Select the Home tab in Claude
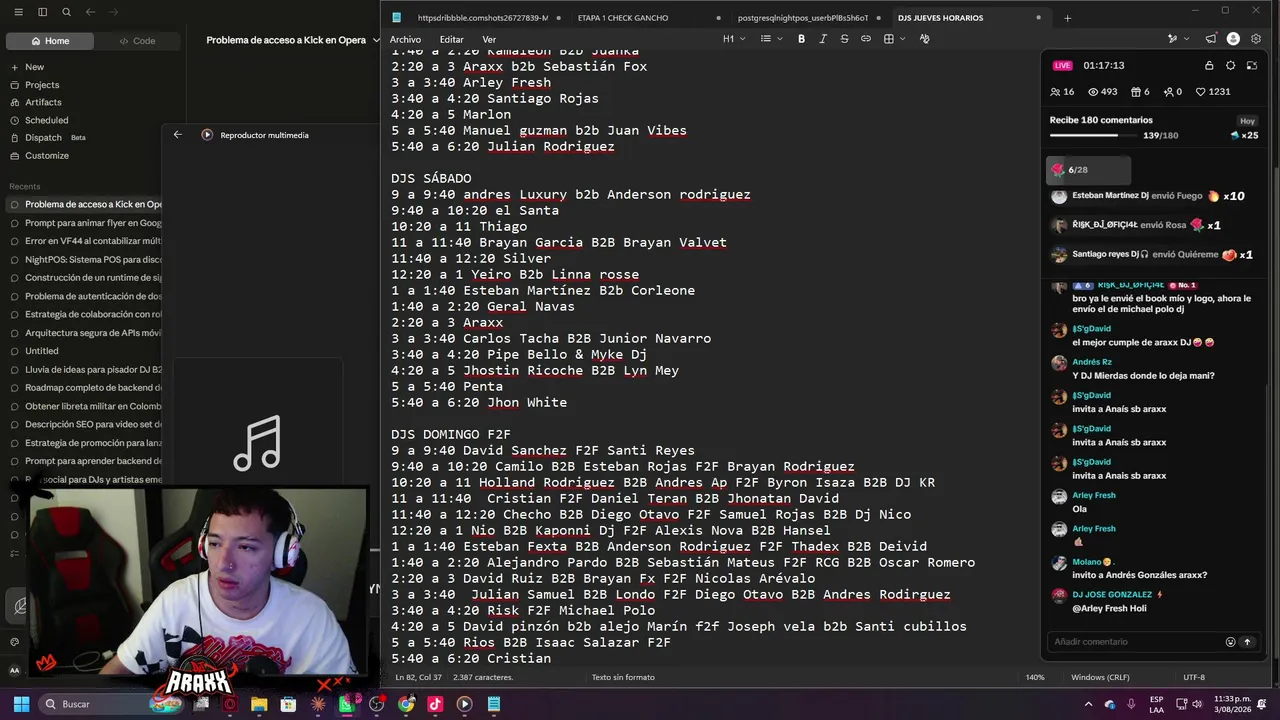 (50, 41)
